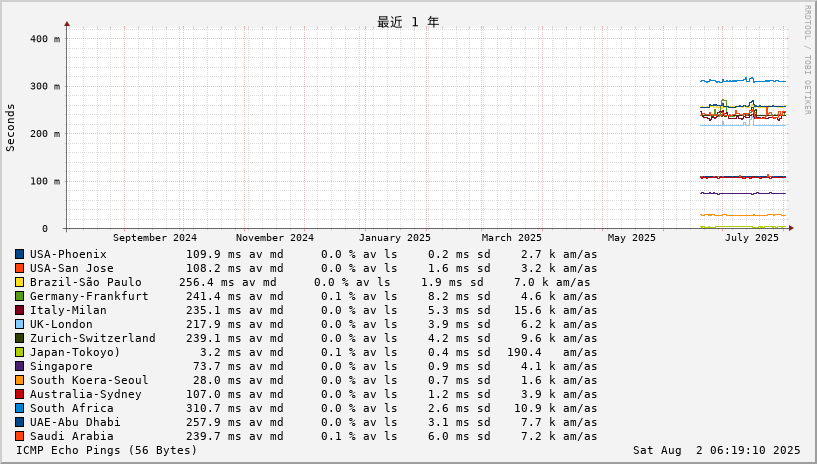The width and height of the screenshot is (817, 464).
Task: Click the 'March 2025' x-axis label
Action: (x=512, y=237)
